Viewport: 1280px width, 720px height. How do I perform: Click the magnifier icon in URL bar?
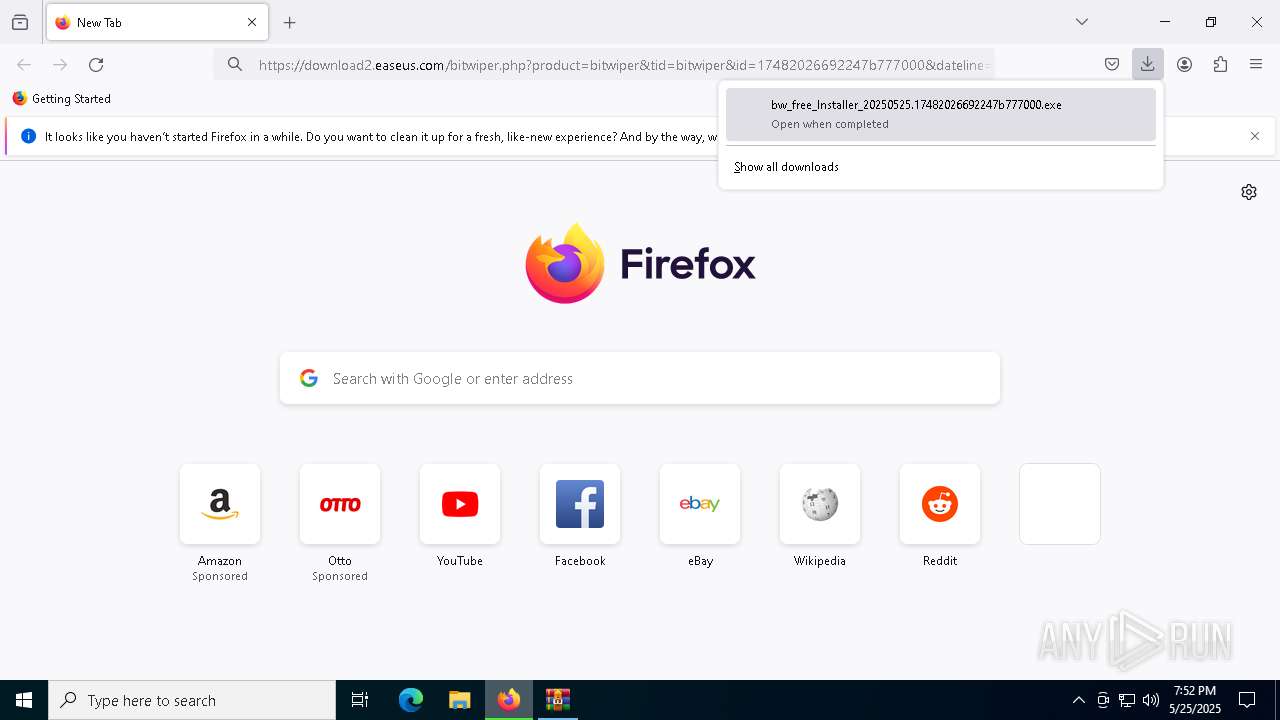pos(235,65)
